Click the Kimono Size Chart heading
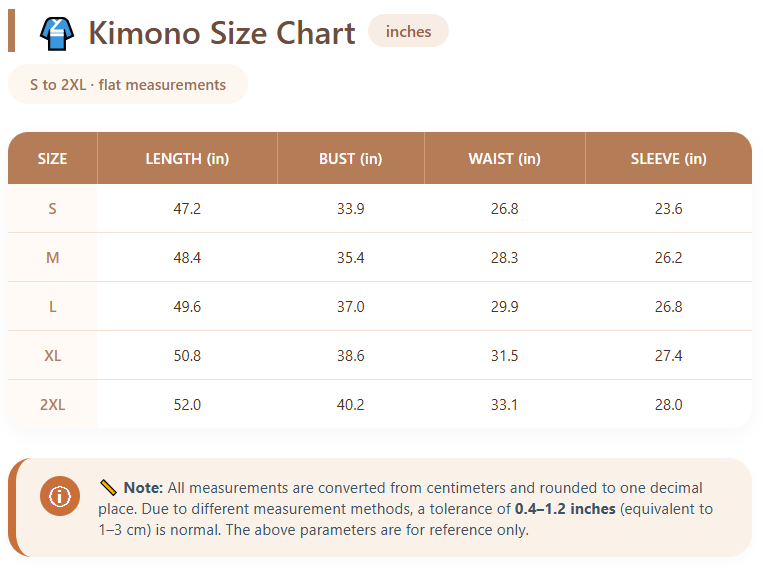The height and width of the screenshot is (571, 763). click(x=221, y=33)
